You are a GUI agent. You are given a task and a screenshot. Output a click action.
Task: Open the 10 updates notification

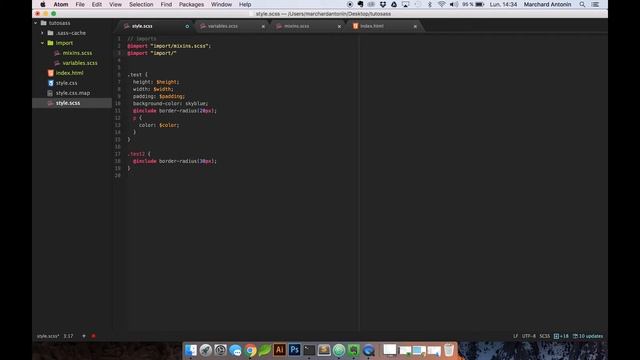point(588,336)
